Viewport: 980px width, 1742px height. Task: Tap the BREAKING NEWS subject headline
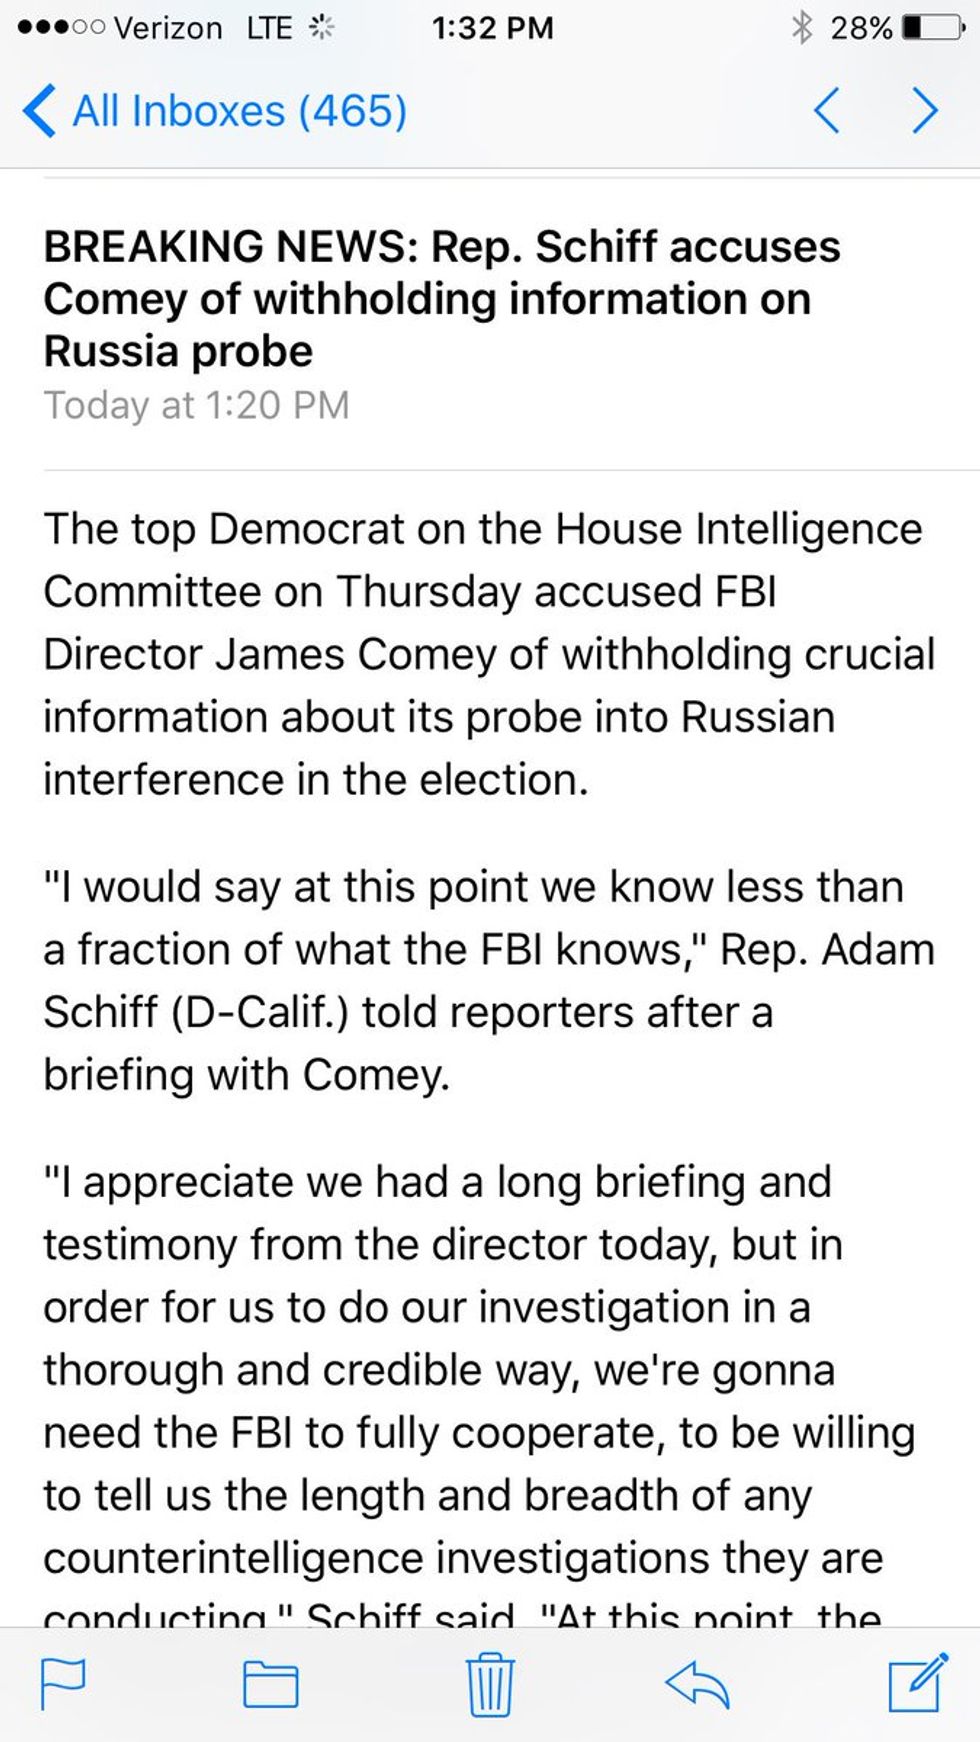(442, 299)
